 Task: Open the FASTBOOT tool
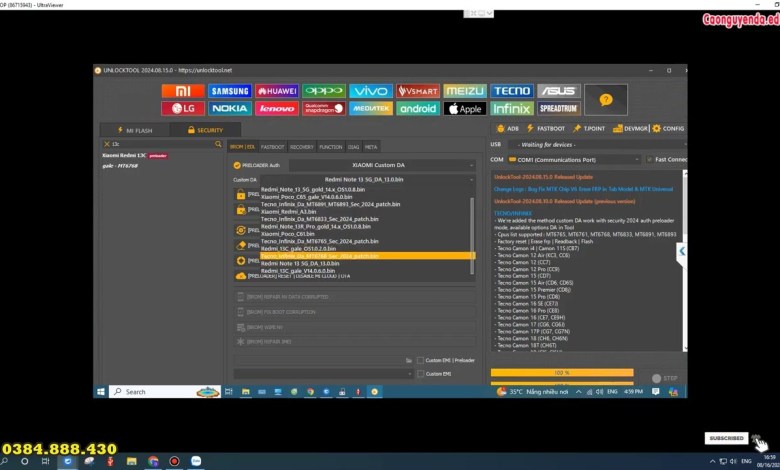(x=546, y=128)
